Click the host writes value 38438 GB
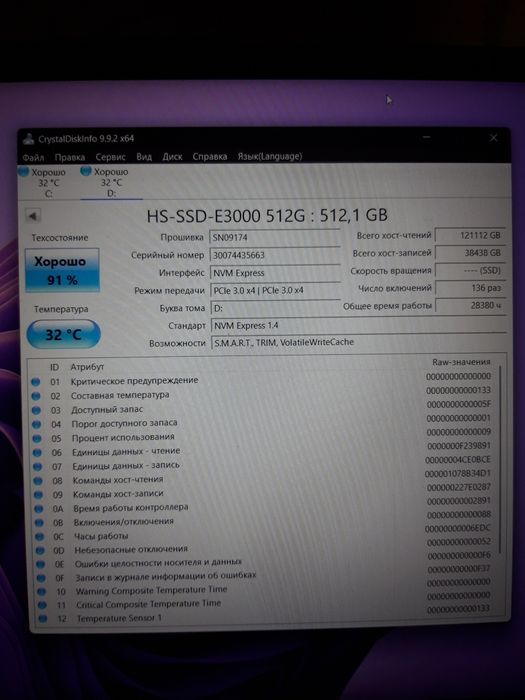 pyautogui.click(x=470, y=253)
